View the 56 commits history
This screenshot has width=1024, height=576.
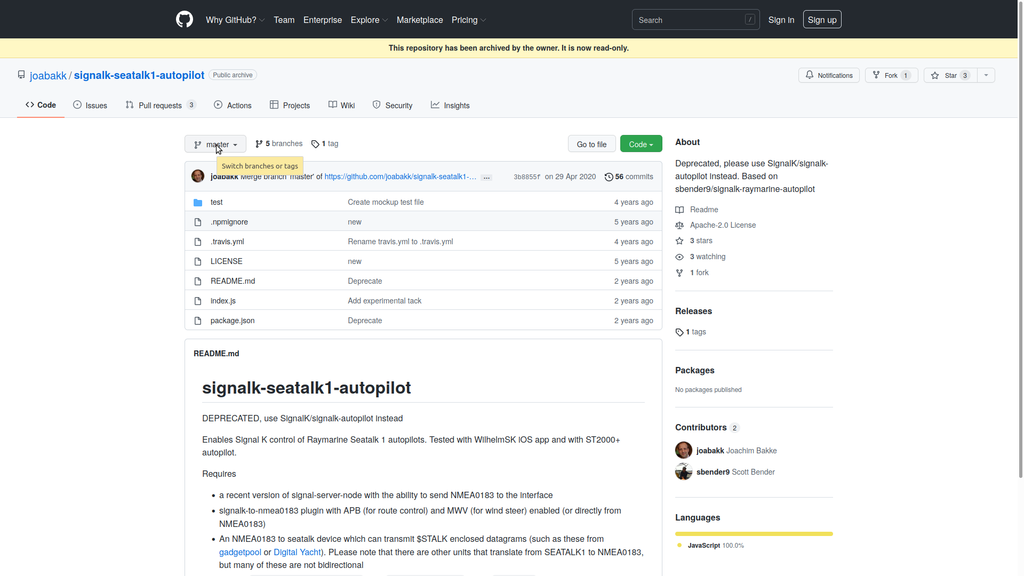(x=629, y=177)
